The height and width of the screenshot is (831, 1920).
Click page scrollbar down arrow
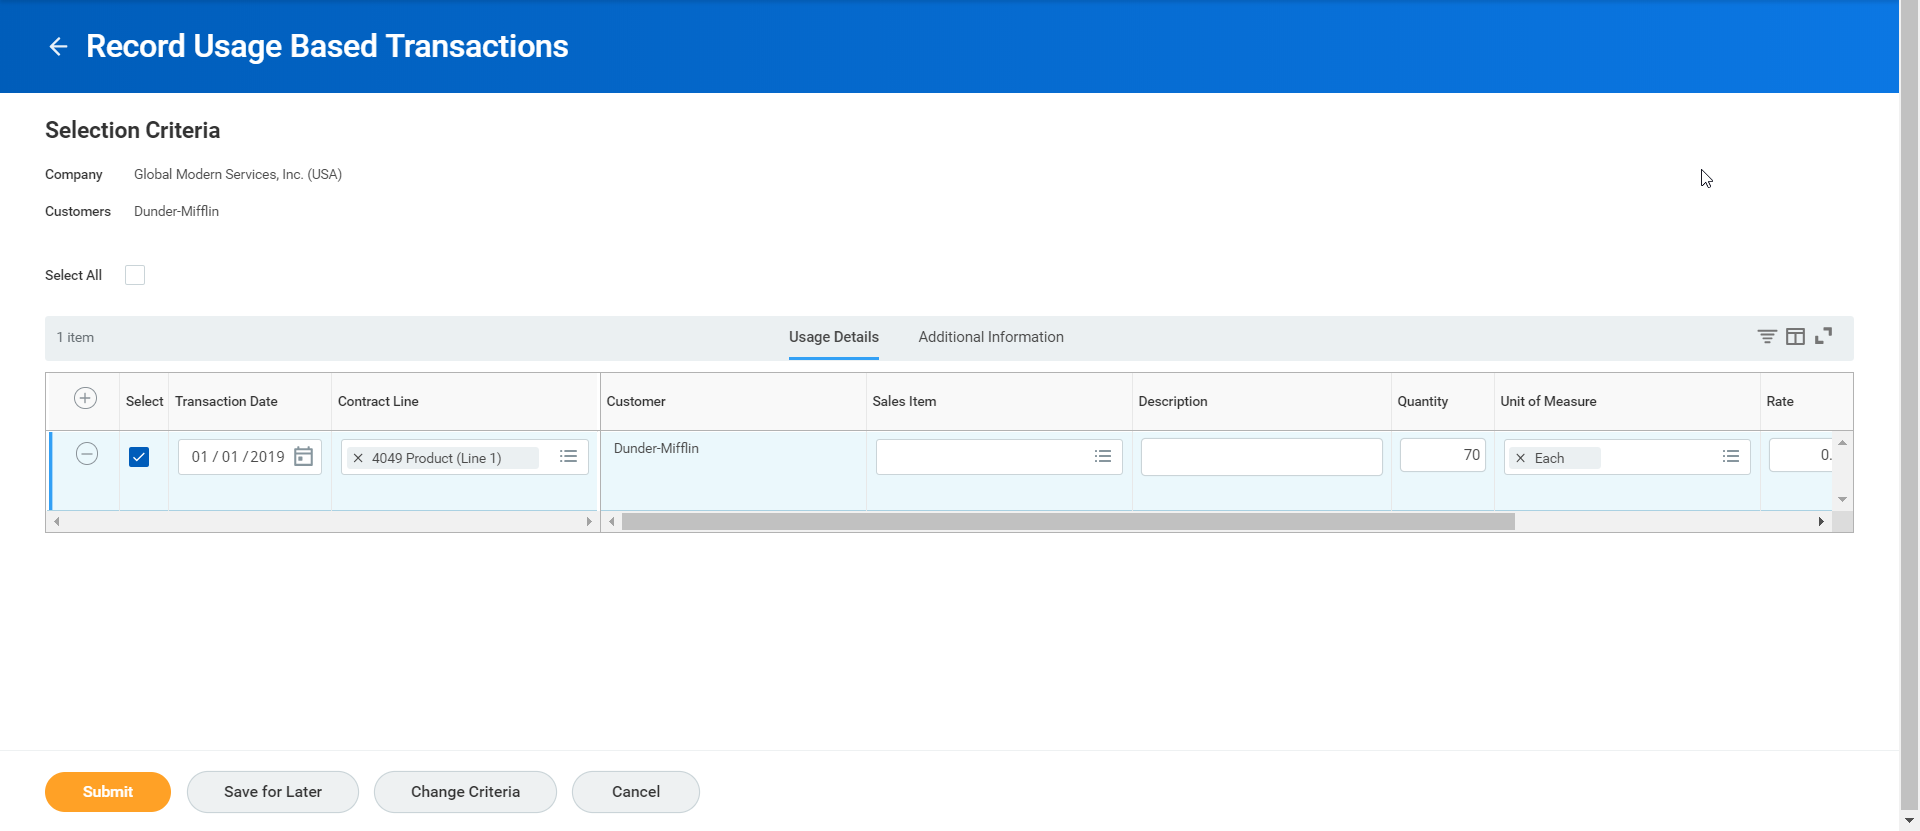(x=1909, y=820)
